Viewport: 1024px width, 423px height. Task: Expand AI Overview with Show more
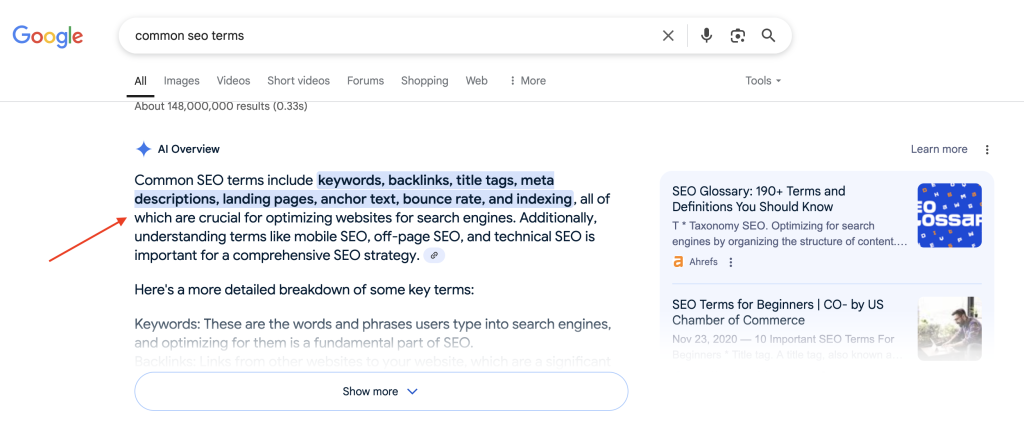tap(381, 392)
